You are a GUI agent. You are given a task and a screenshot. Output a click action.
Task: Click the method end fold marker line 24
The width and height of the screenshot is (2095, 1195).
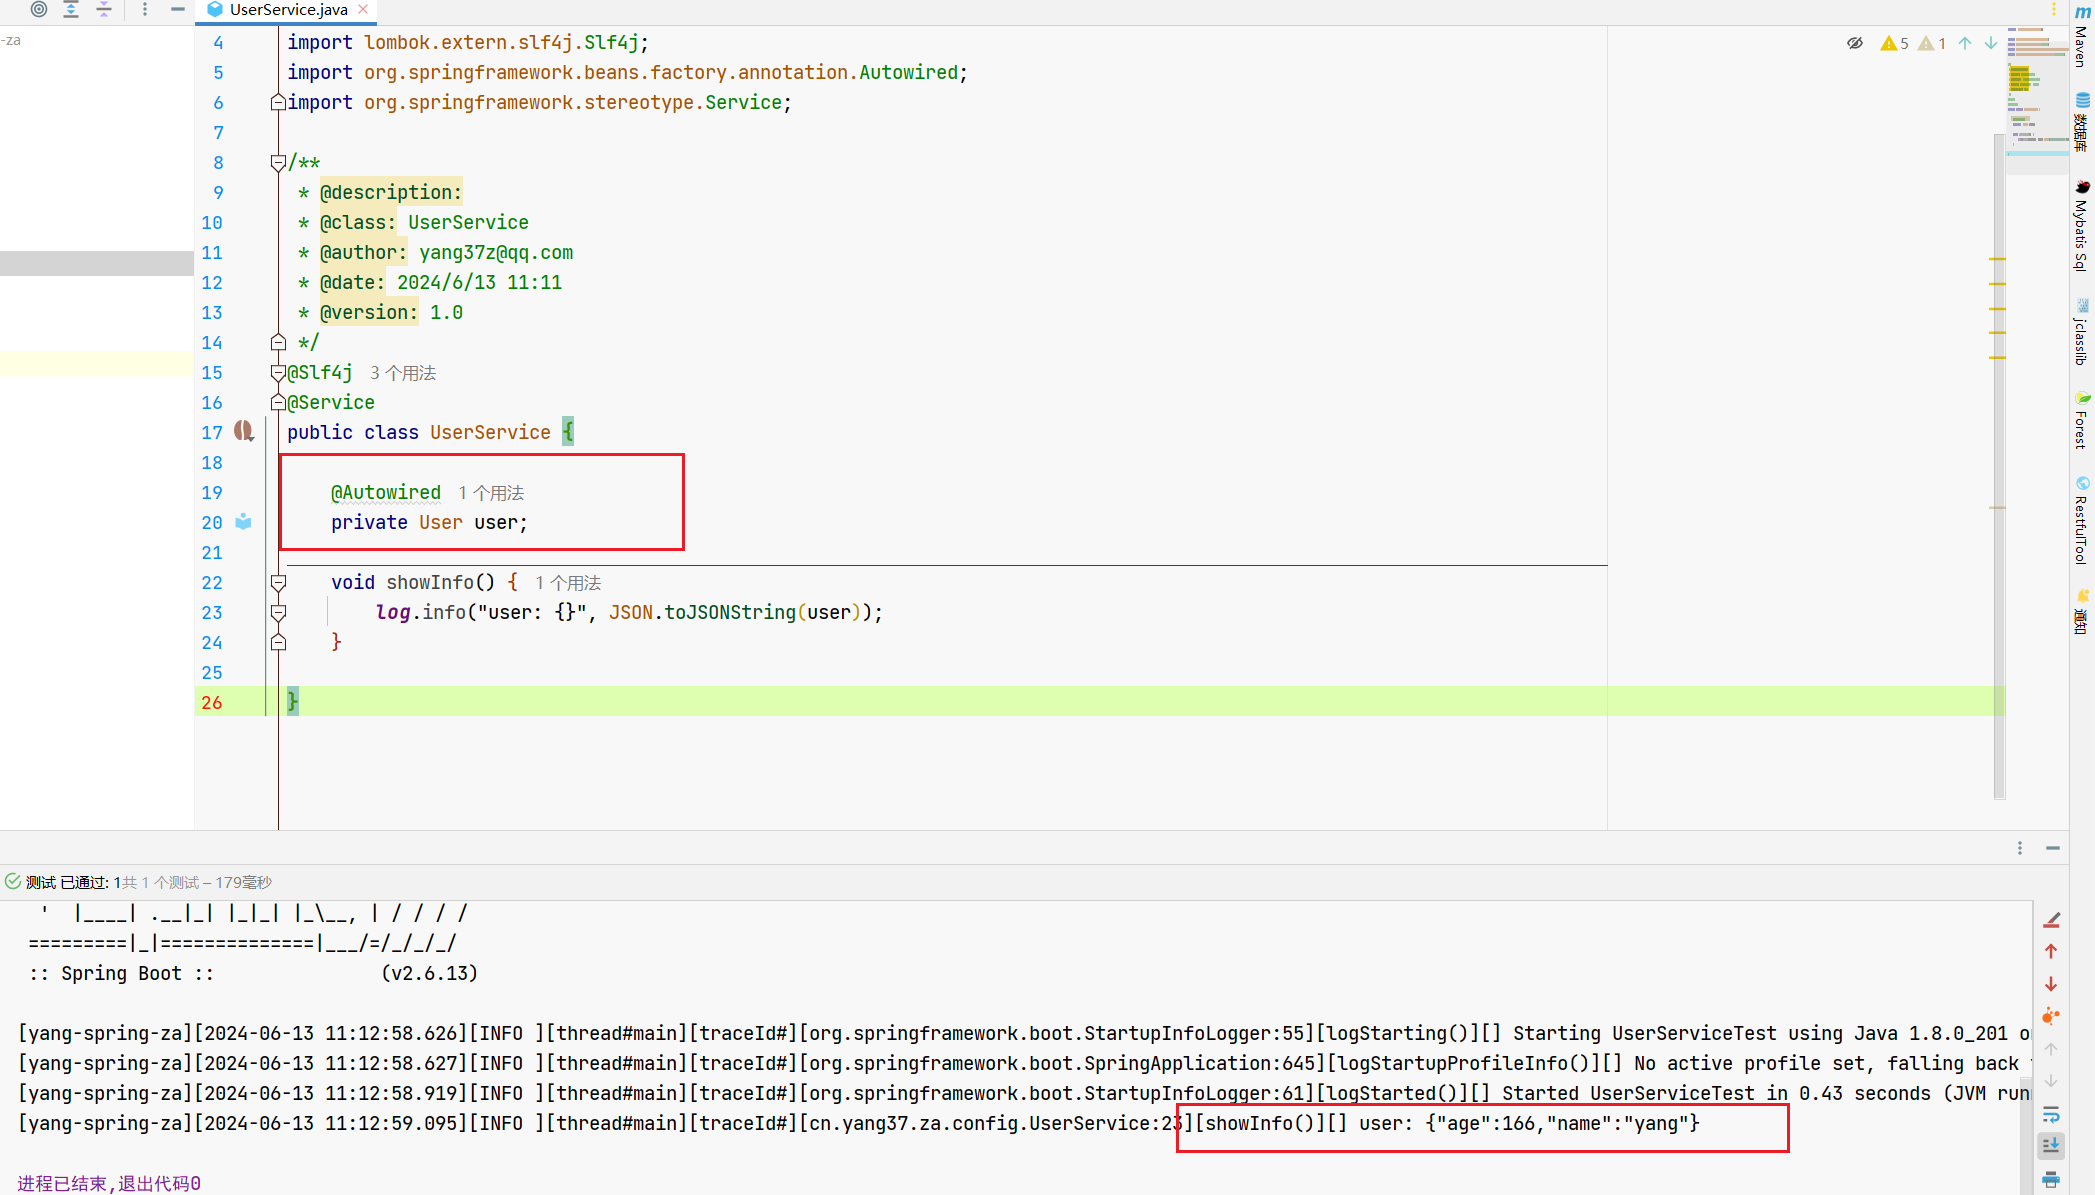pyautogui.click(x=278, y=642)
